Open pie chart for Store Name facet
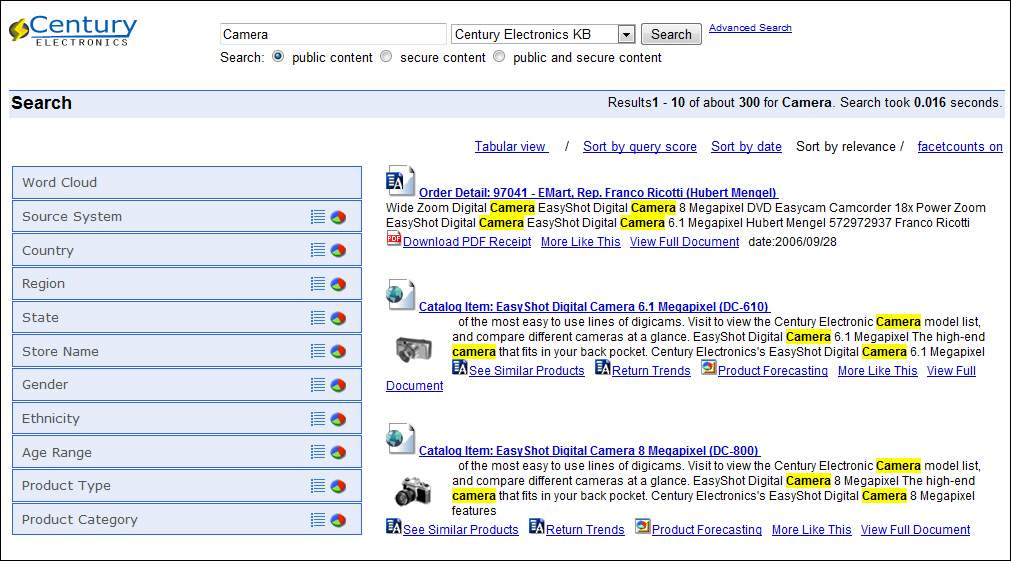The image size is (1011, 561). pos(339,351)
